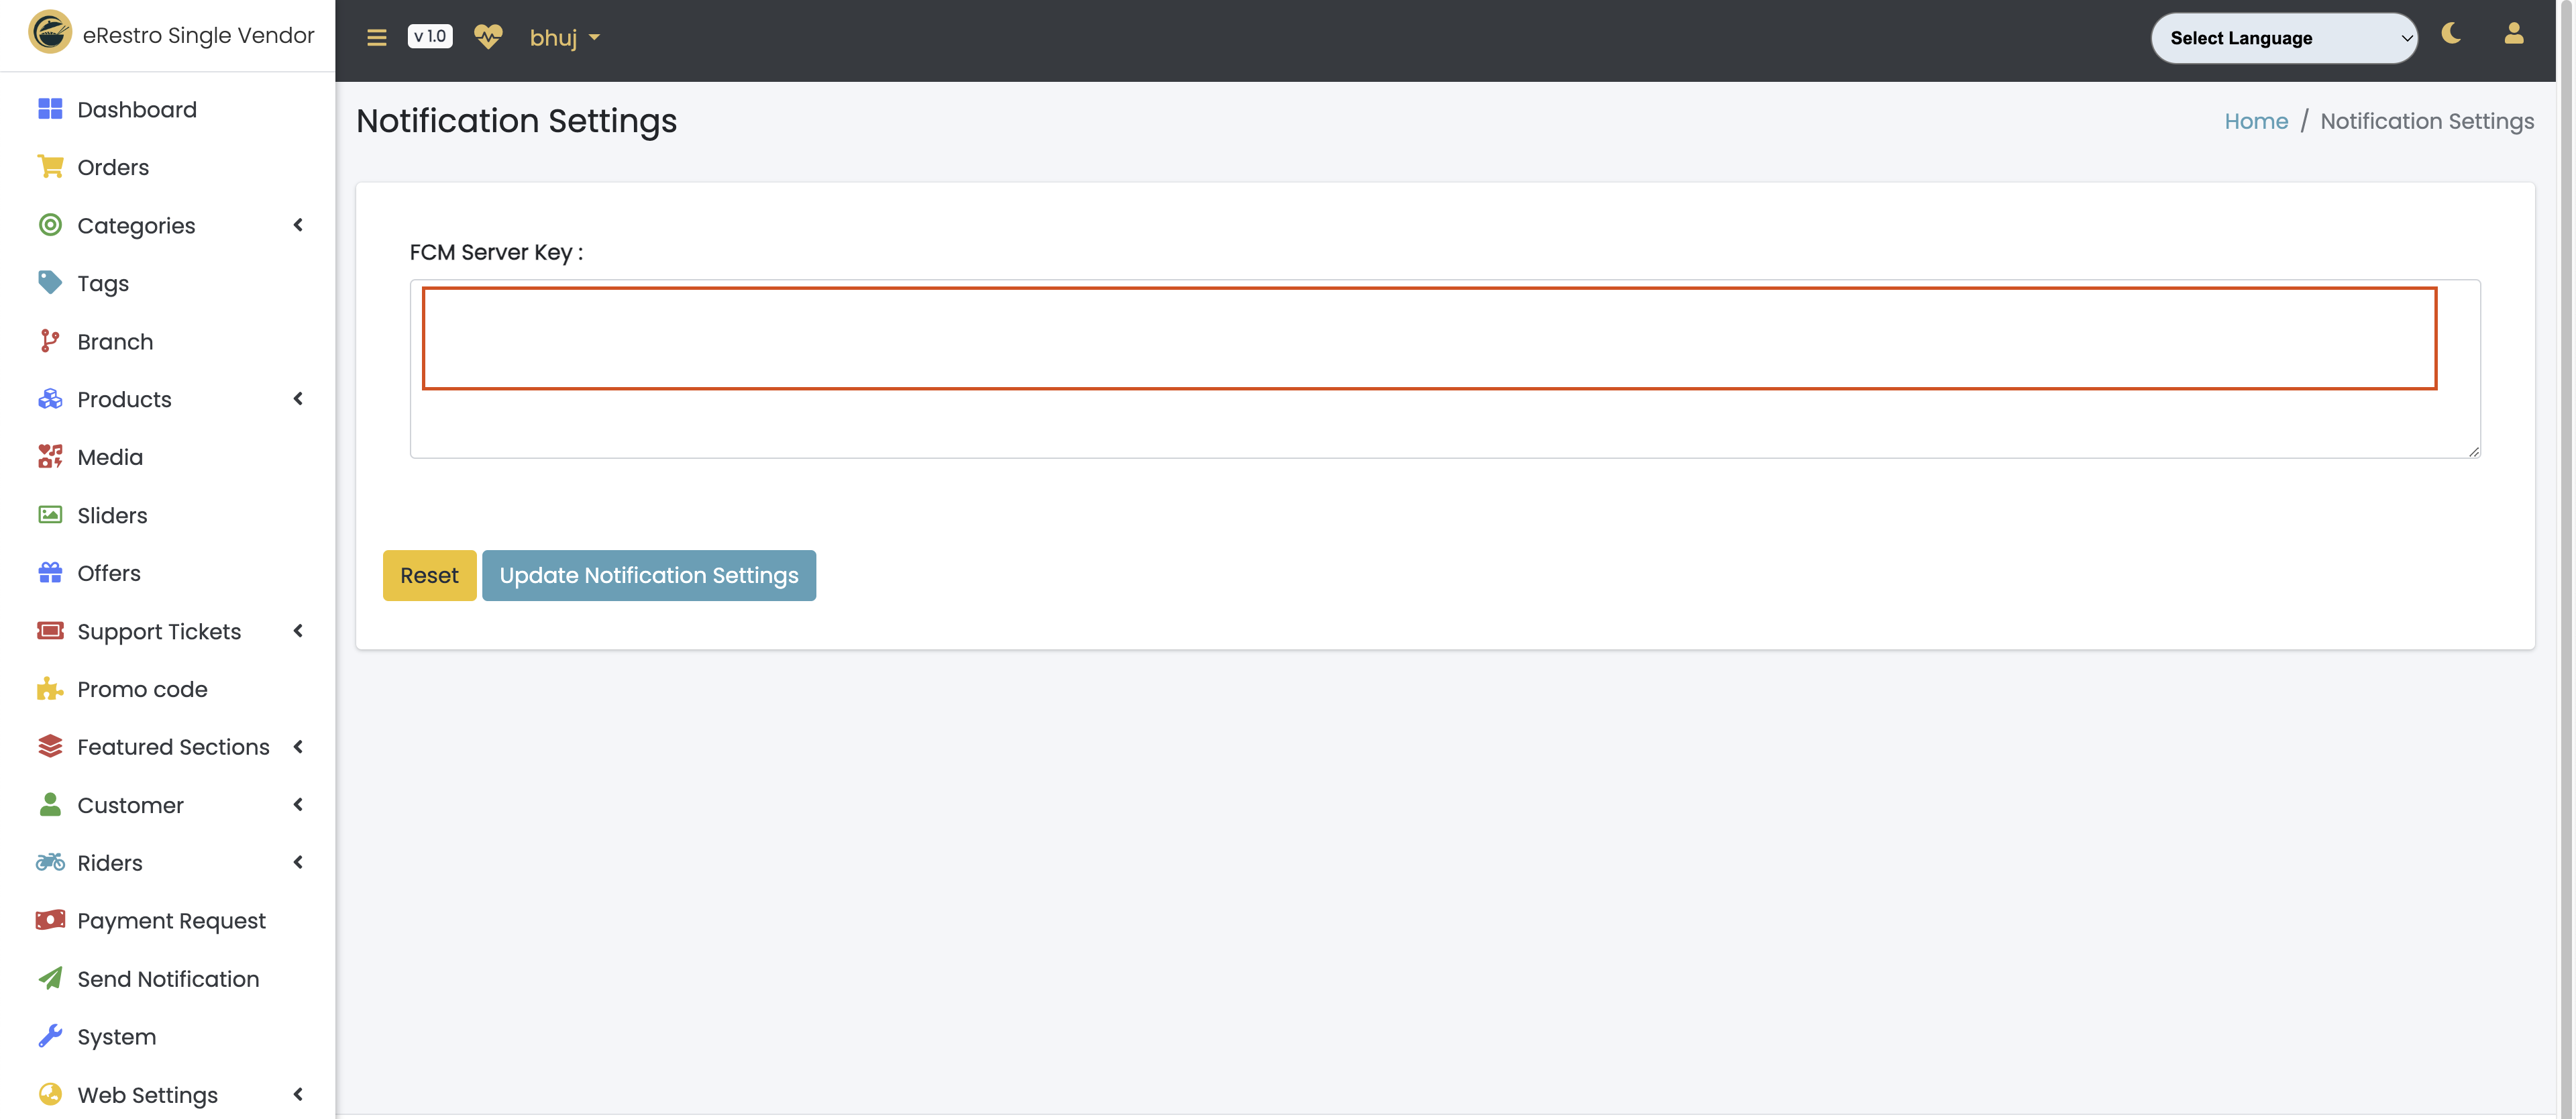The image size is (2576, 1119).
Task: Toggle dark mode with the moon icon
Action: (2451, 34)
